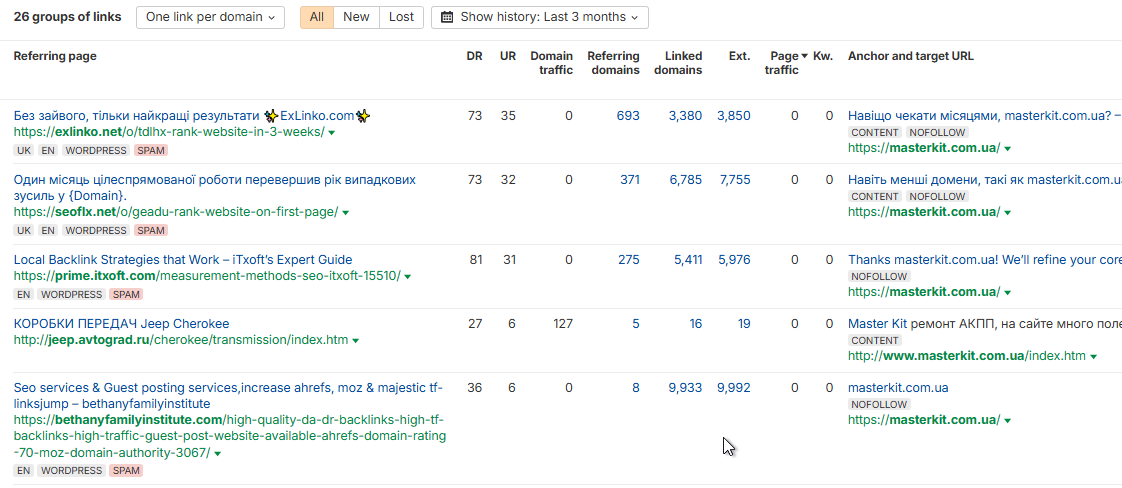Open the iTxoft's Expert Guide page link
The width and height of the screenshot is (1122, 488).
click(183, 260)
